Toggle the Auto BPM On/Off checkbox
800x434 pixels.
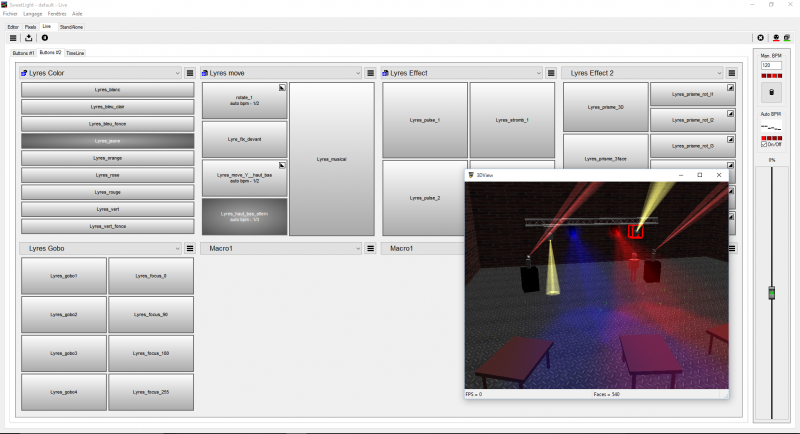point(765,145)
